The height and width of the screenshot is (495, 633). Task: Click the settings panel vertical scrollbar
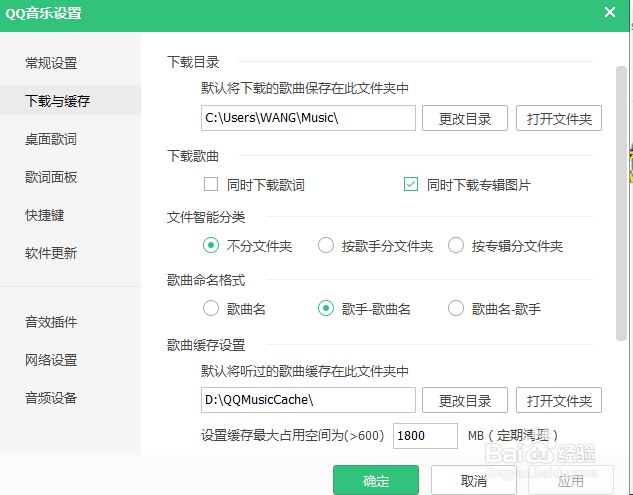(x=621, y=203)
